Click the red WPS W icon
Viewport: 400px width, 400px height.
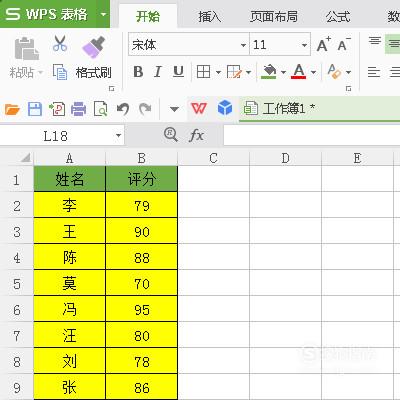199,108
